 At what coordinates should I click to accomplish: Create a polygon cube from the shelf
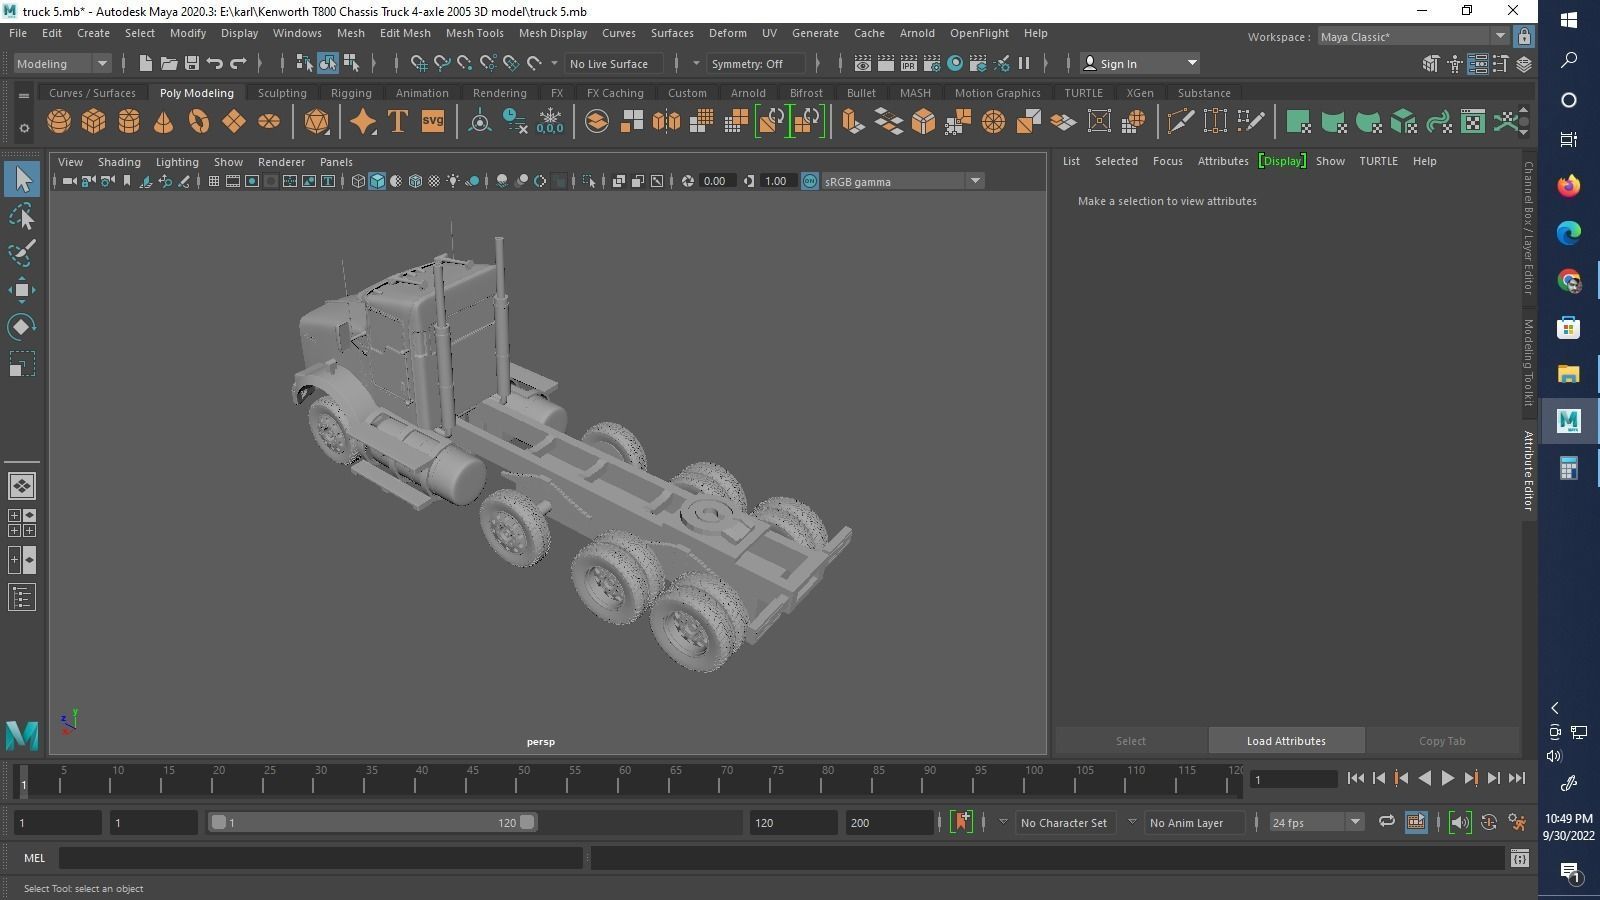pyautogui.click(x=94, y=122)
